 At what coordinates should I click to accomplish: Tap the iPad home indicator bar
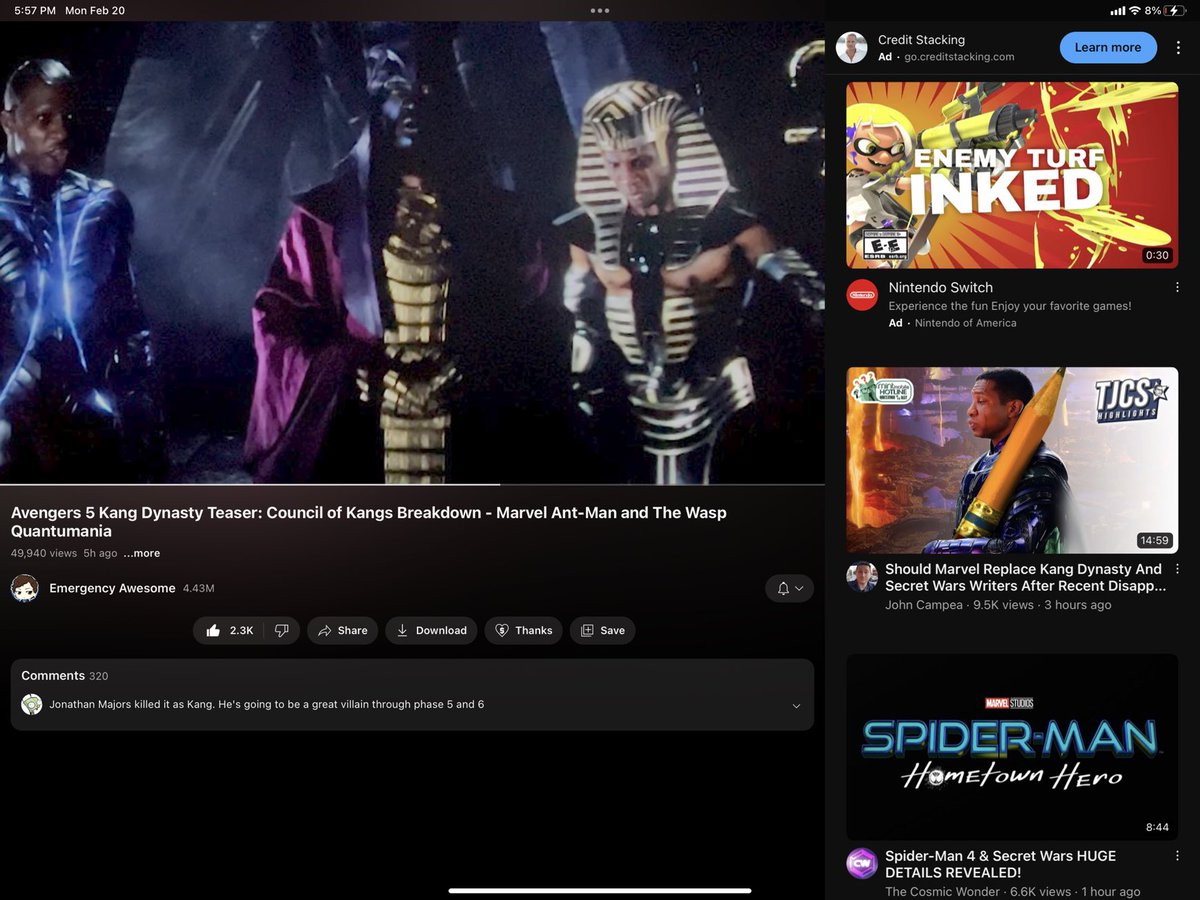(x=600, y=890)
